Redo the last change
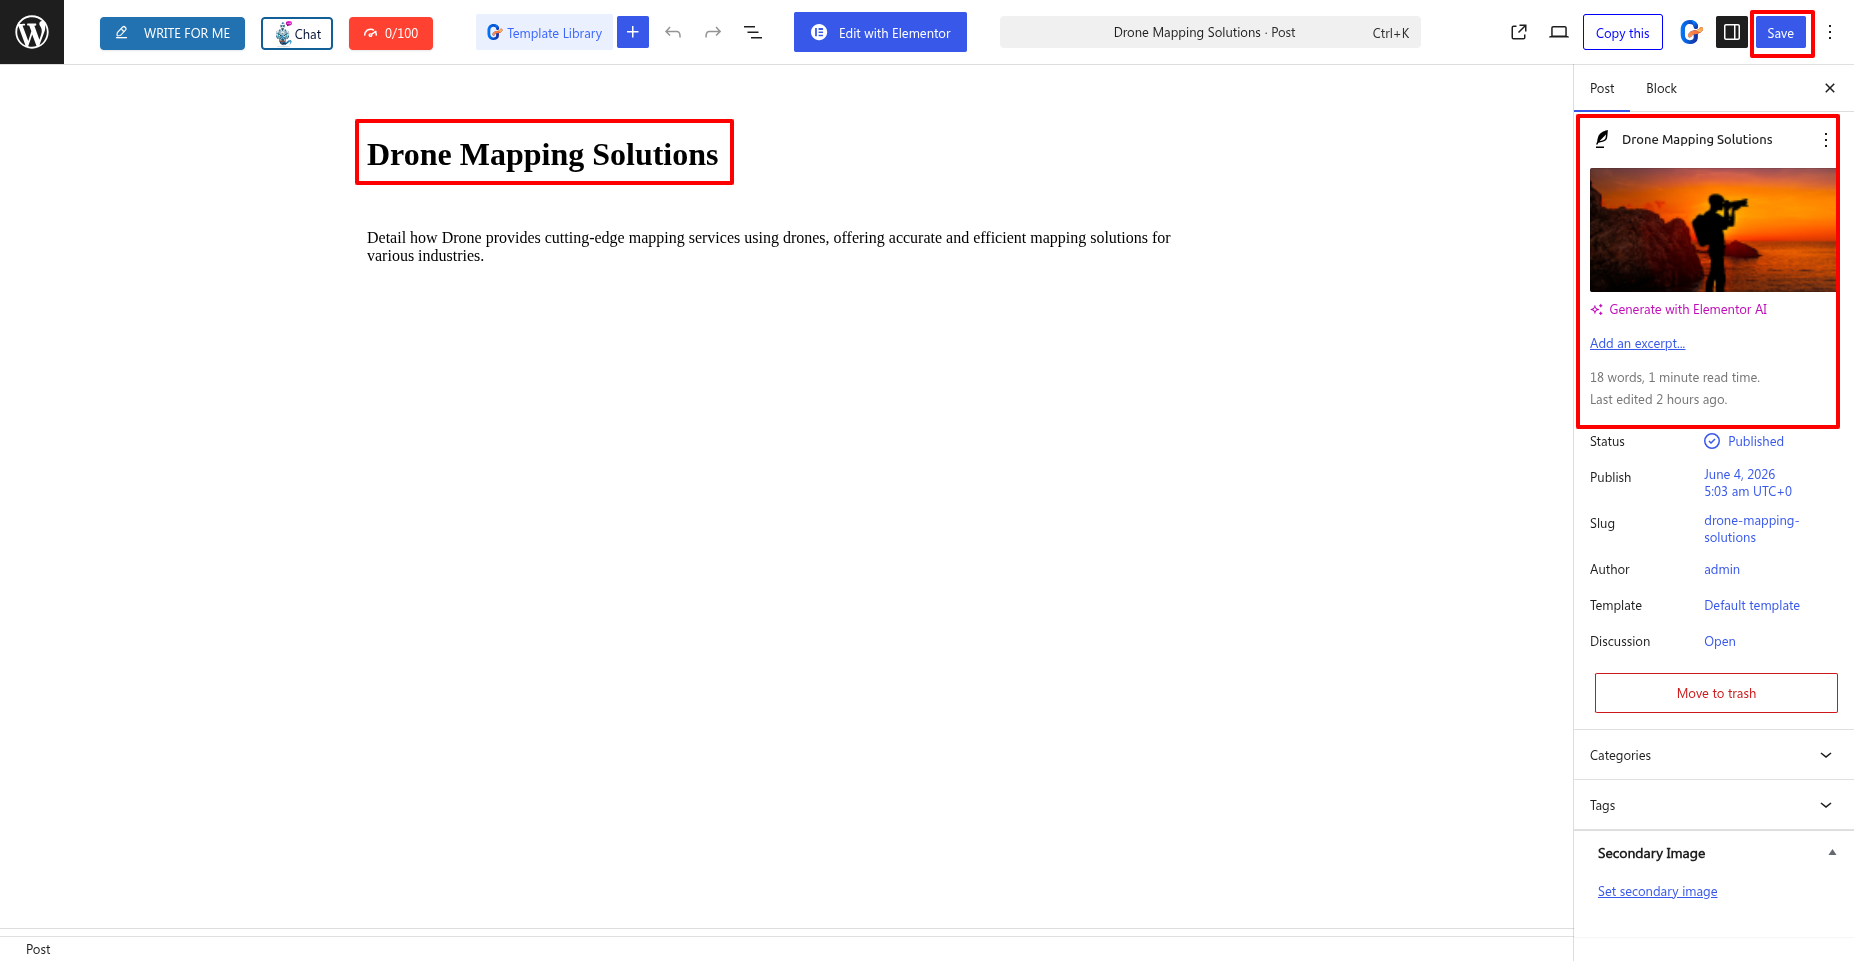This screenshot has width=1854, height=961. [713, 33]
